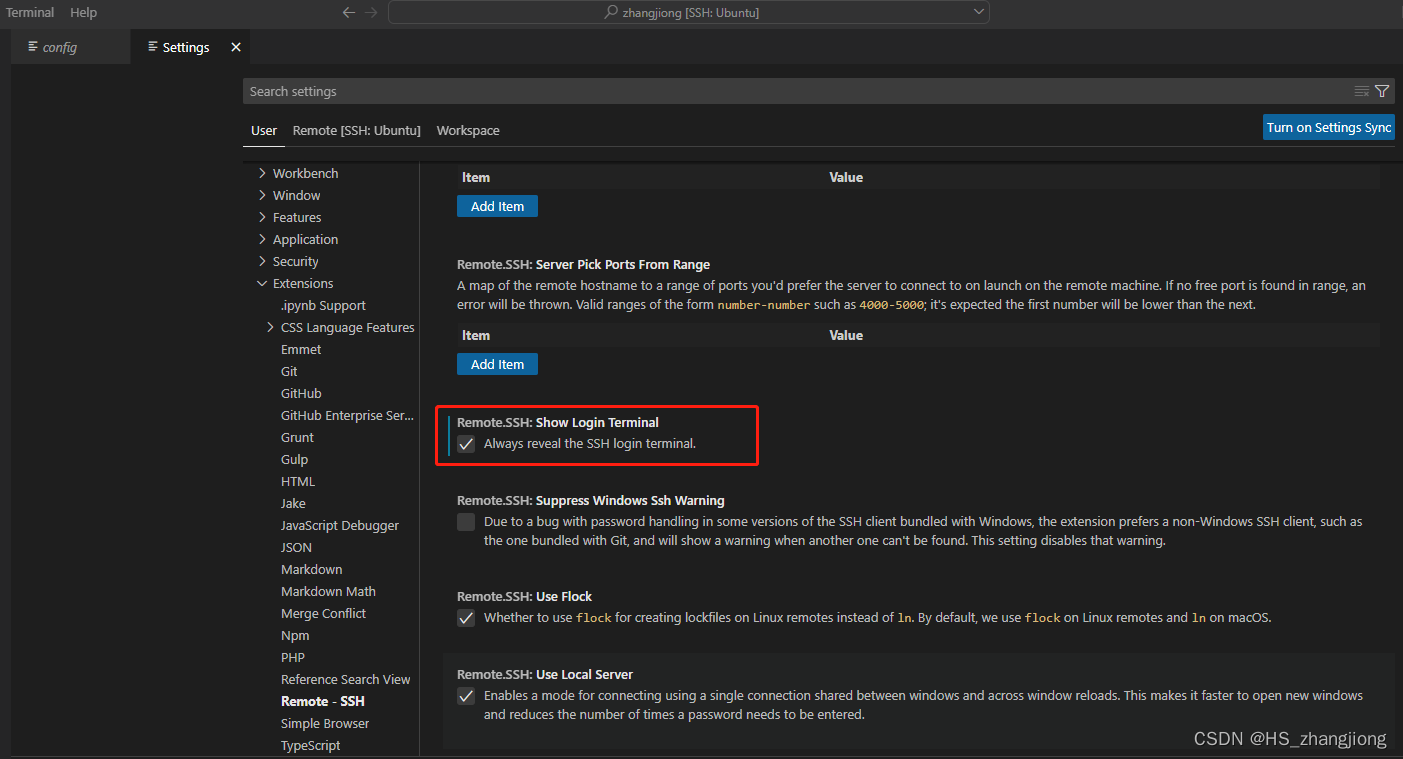Screen dimensions: 1403x759
Task: Click the Use Local Server setting title
Action: pos(545,674)
